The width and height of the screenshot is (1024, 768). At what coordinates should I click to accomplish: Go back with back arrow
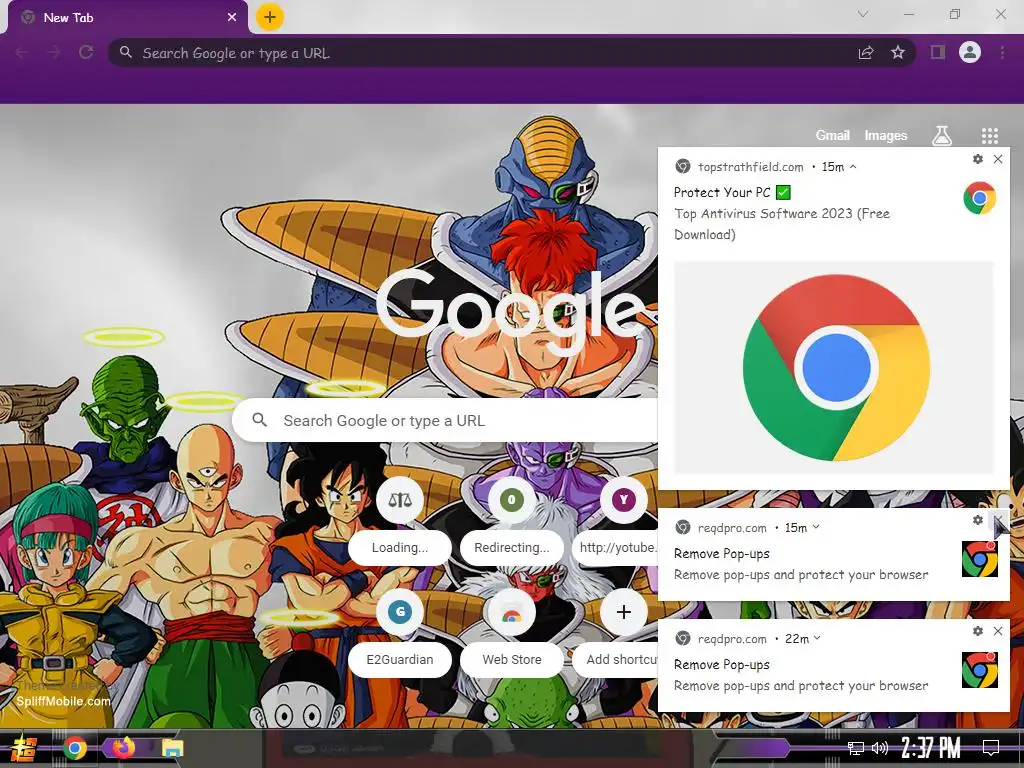coord(22,52)
